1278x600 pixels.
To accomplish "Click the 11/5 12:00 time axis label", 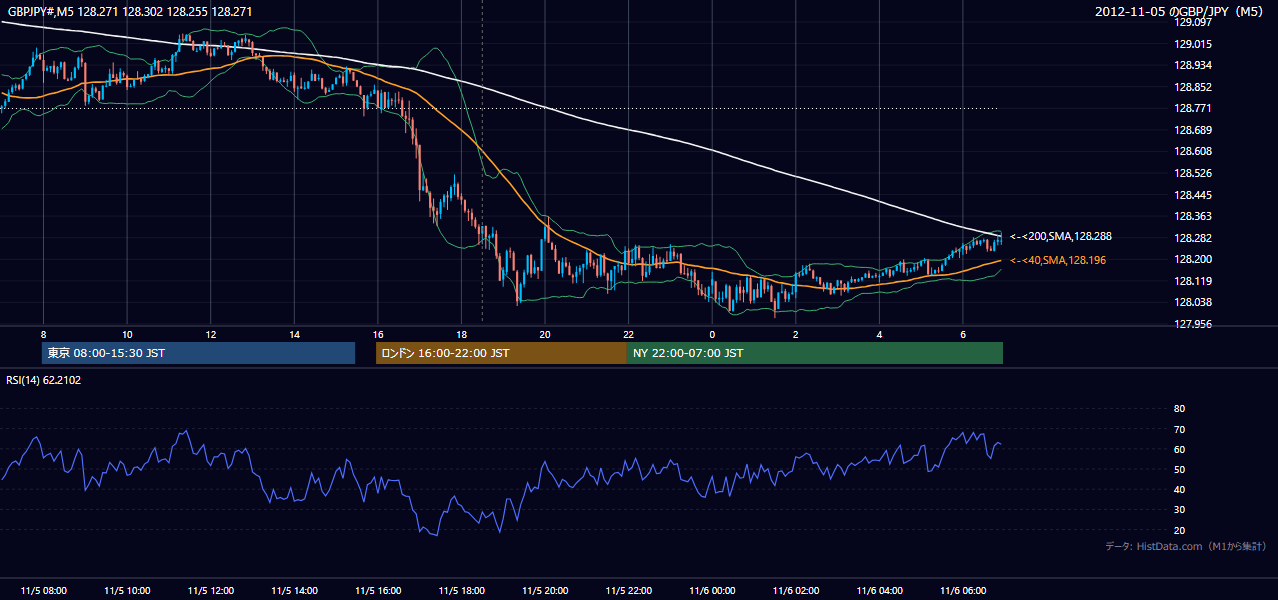I will point(210,591).
